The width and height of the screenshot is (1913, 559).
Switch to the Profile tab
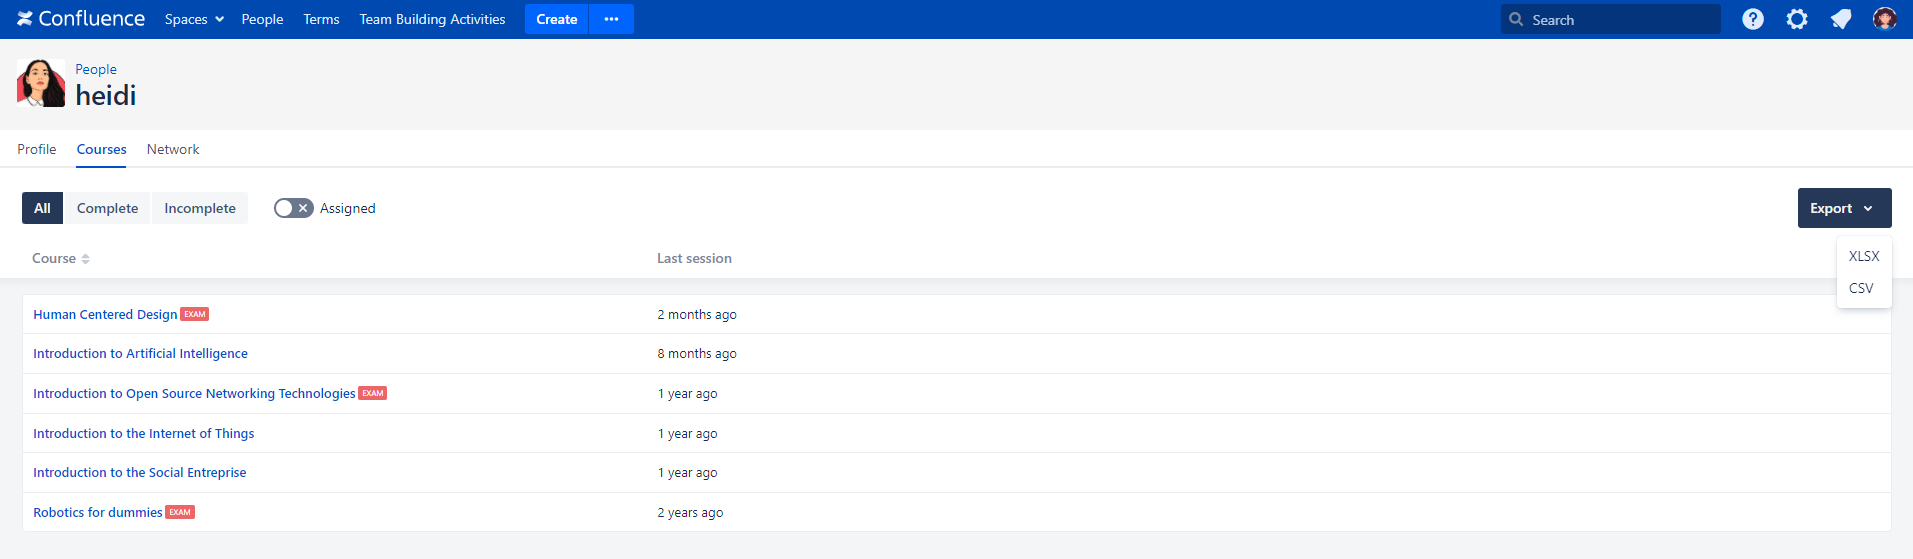click(37, 149)
